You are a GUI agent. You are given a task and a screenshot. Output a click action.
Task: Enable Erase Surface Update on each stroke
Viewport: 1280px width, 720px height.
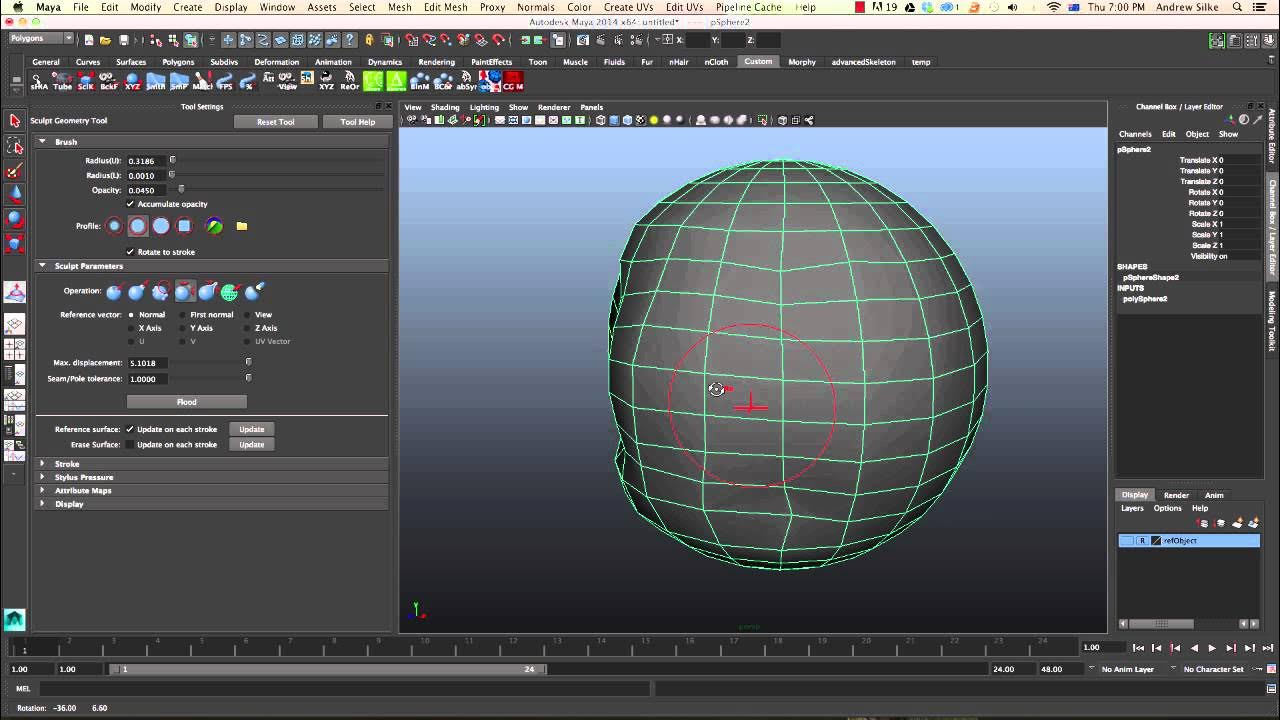click(130, 444)
